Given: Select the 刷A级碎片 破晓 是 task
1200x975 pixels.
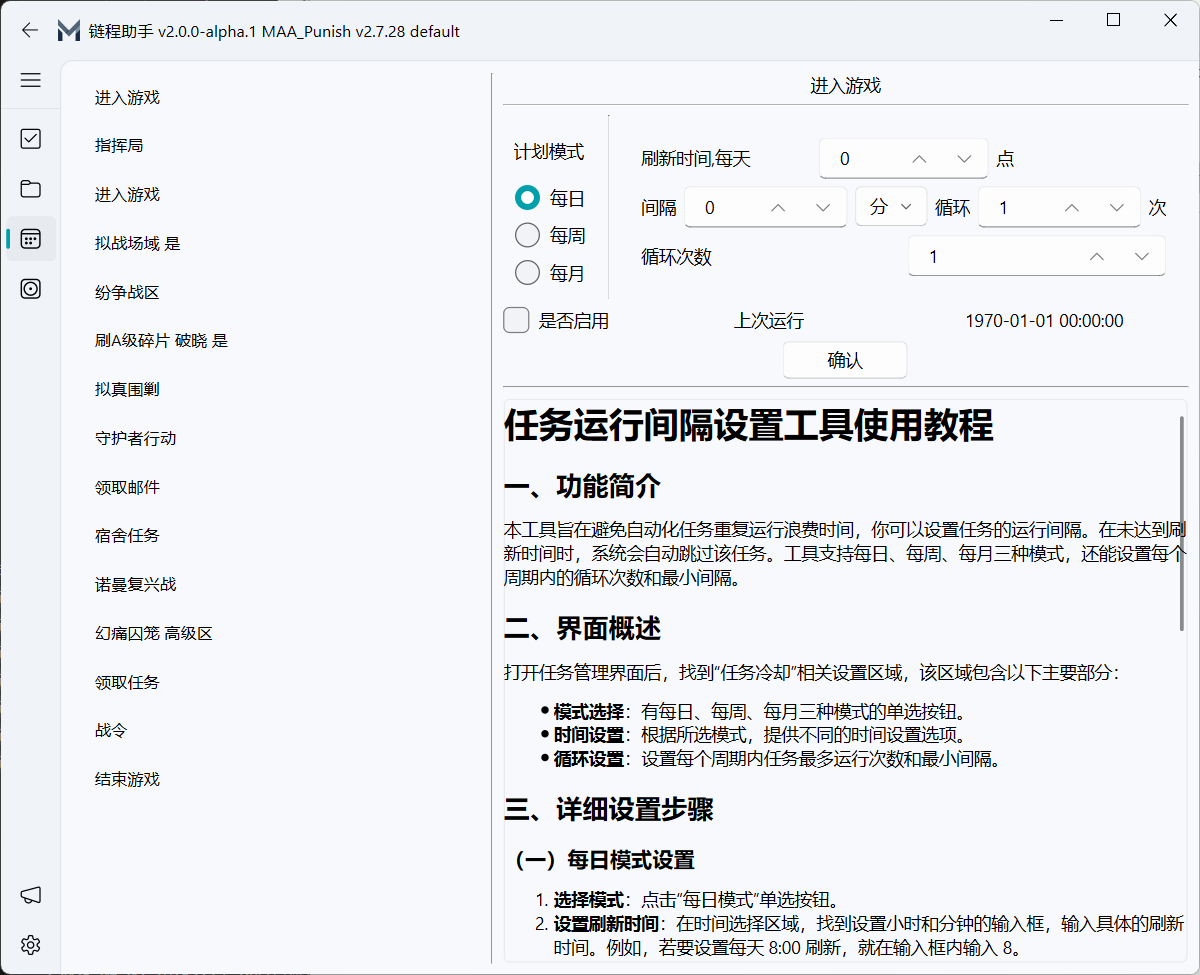Looking at the screenshot, I should coord(161,341).
